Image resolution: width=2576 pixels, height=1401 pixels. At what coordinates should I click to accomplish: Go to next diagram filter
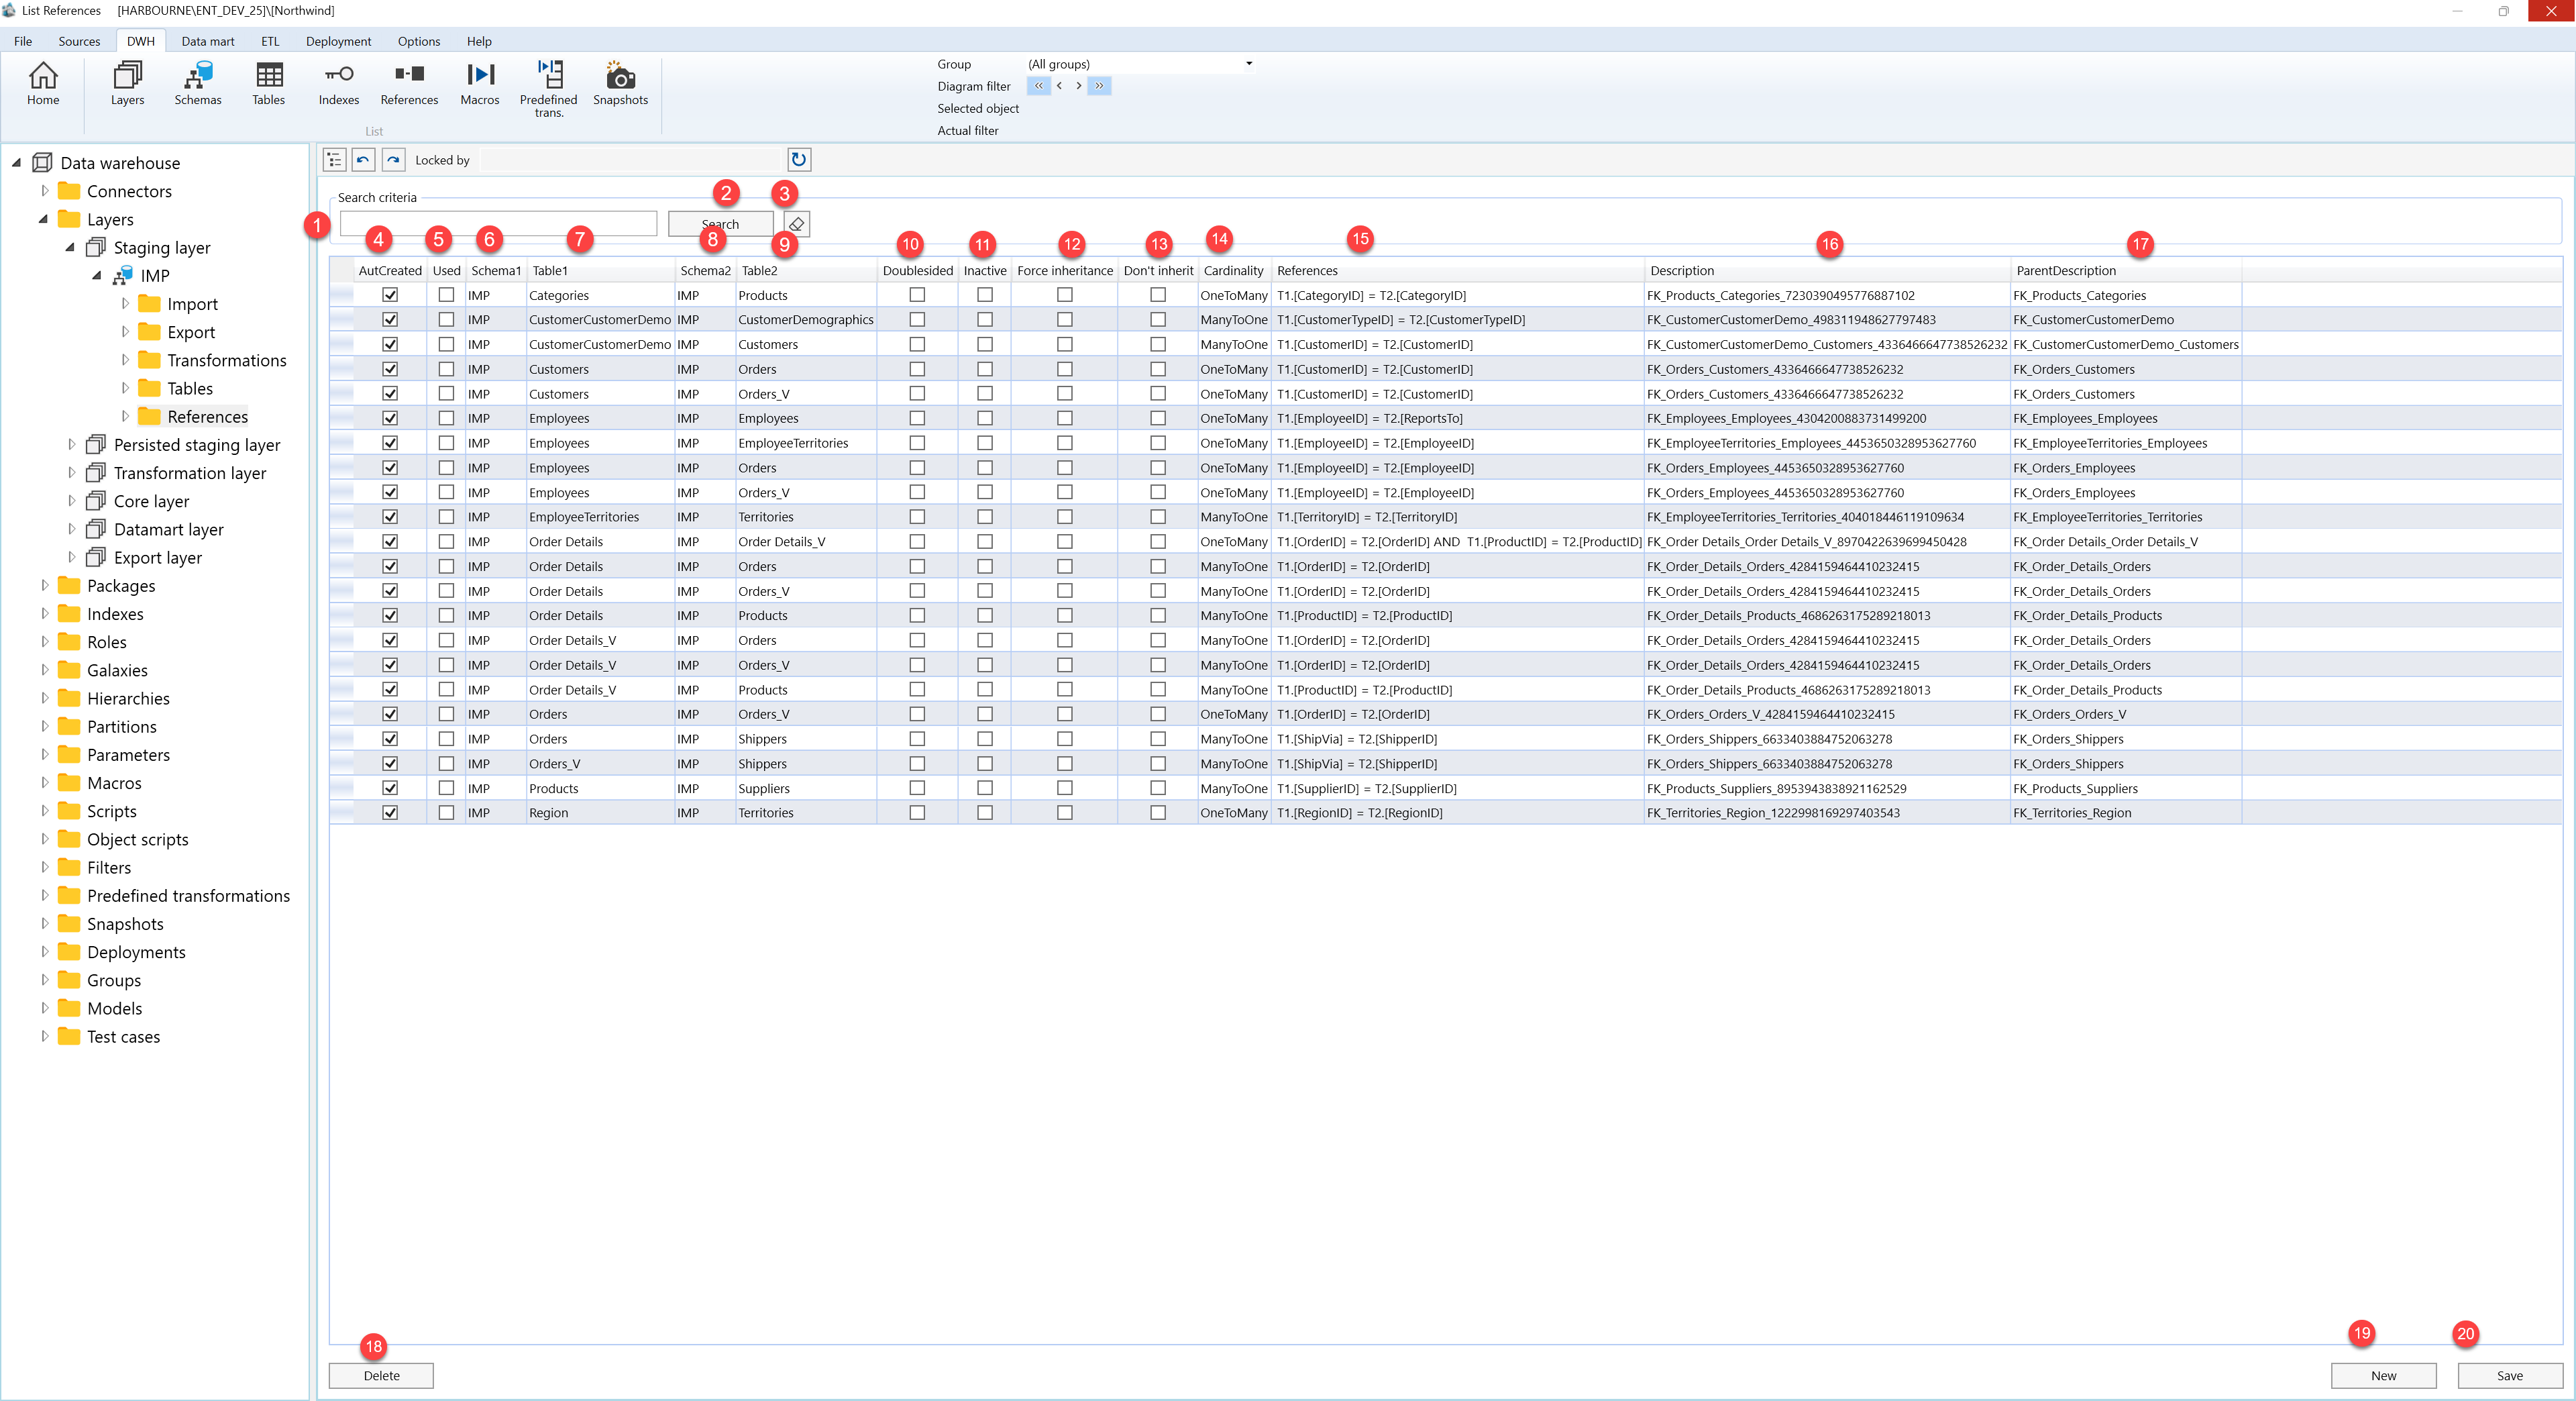point(1078,86)
